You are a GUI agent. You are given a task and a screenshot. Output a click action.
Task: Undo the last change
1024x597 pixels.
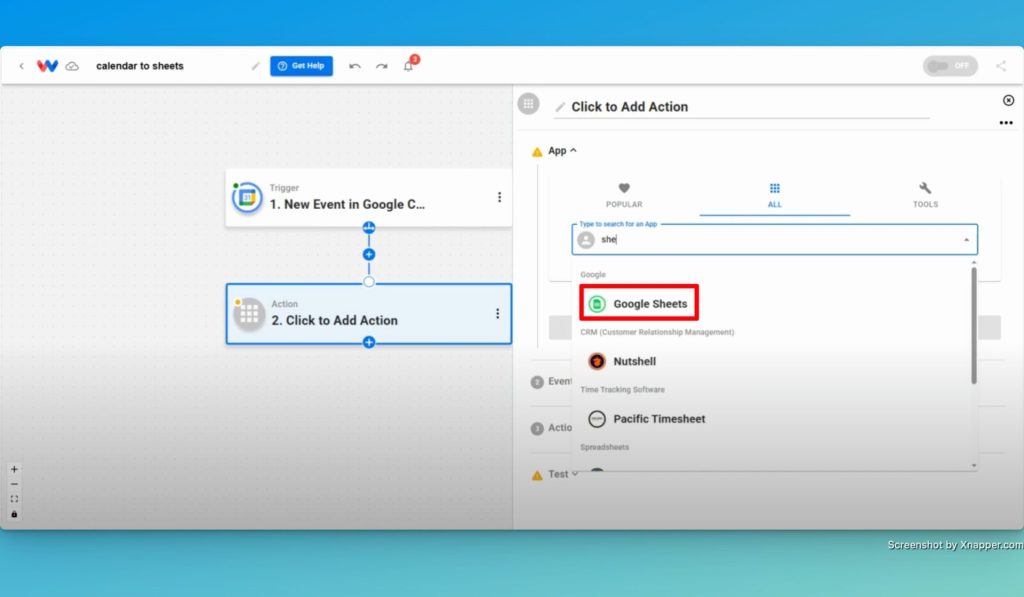click(355, 66)
